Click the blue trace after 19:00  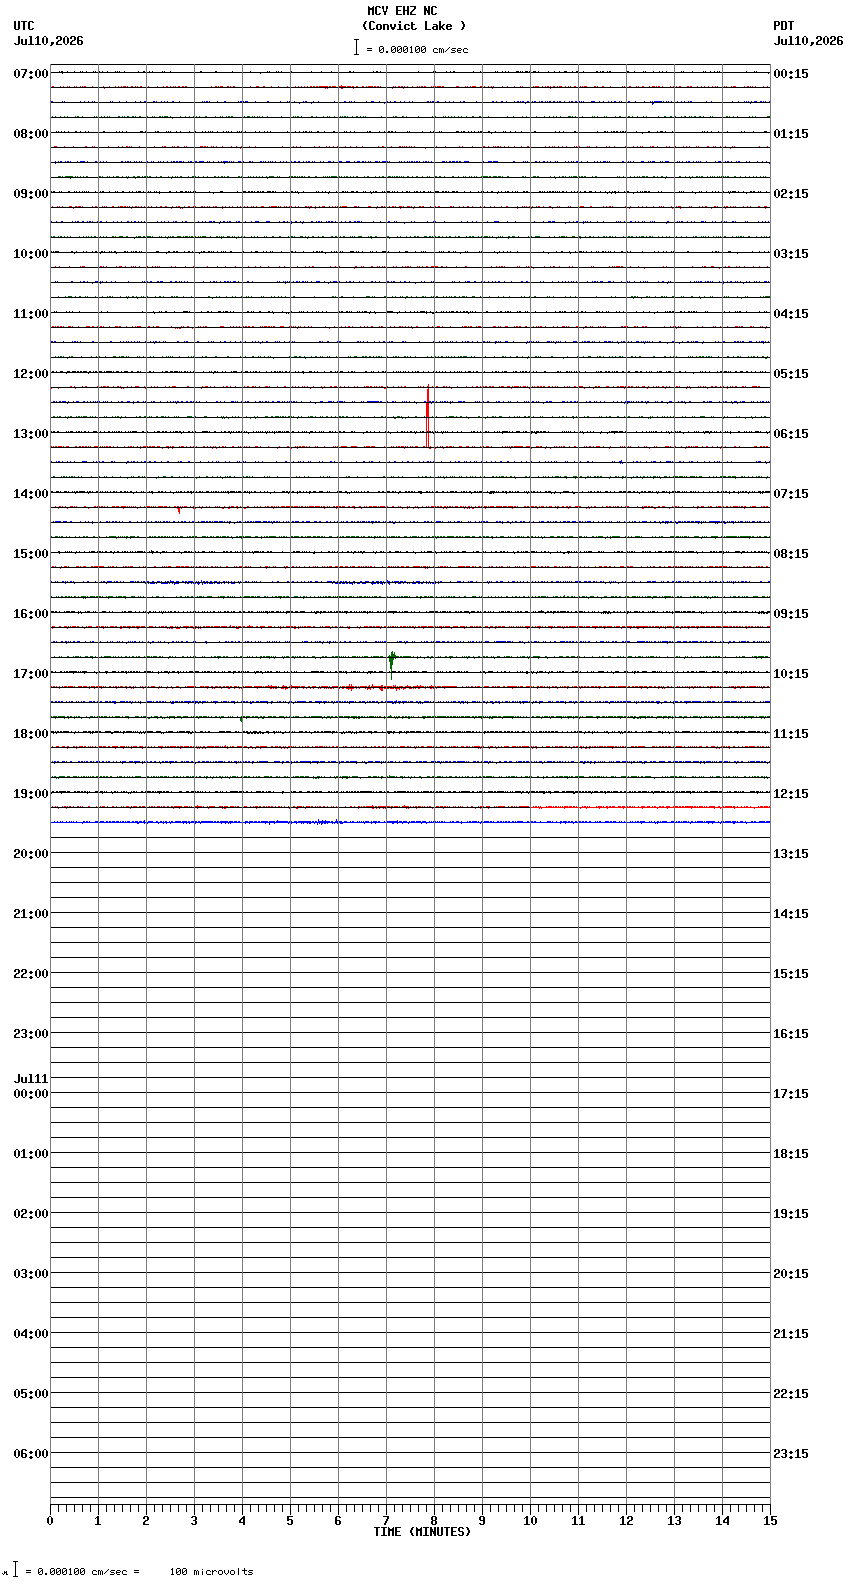click(x=410, y=822)
